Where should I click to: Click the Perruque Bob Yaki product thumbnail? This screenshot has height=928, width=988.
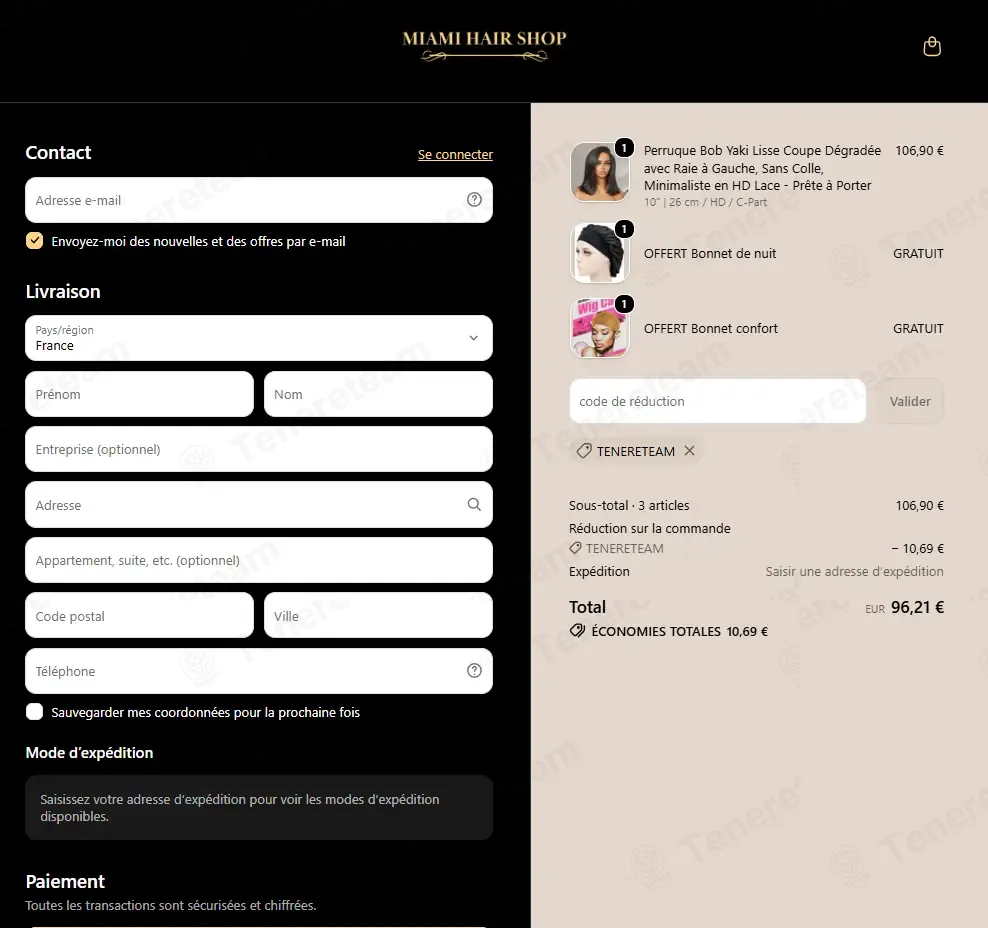coord(600,172)
